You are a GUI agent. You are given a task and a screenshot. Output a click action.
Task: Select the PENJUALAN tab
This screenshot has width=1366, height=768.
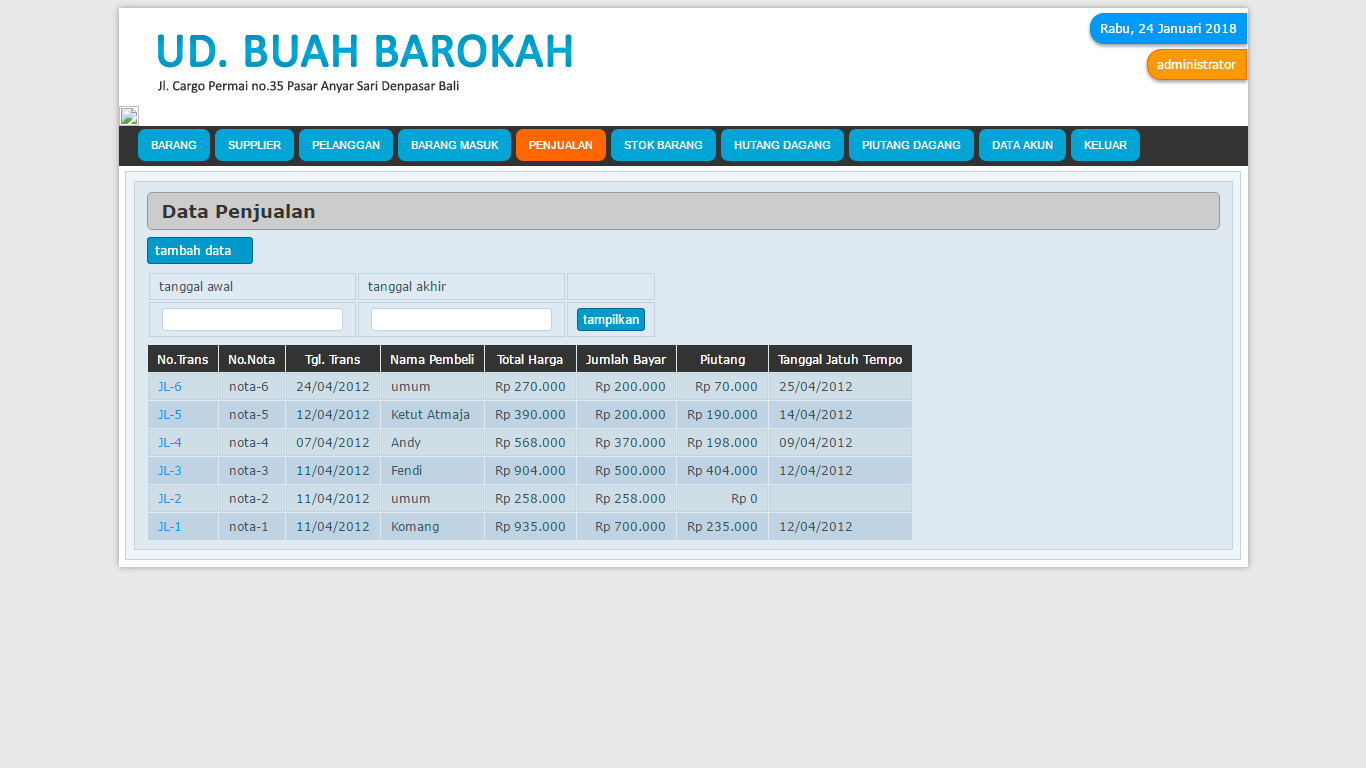561,145
